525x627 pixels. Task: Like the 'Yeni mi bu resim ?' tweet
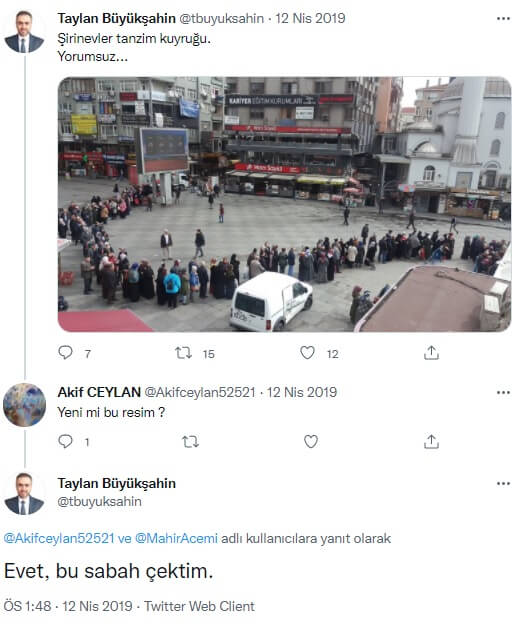[x=311, y=441]
